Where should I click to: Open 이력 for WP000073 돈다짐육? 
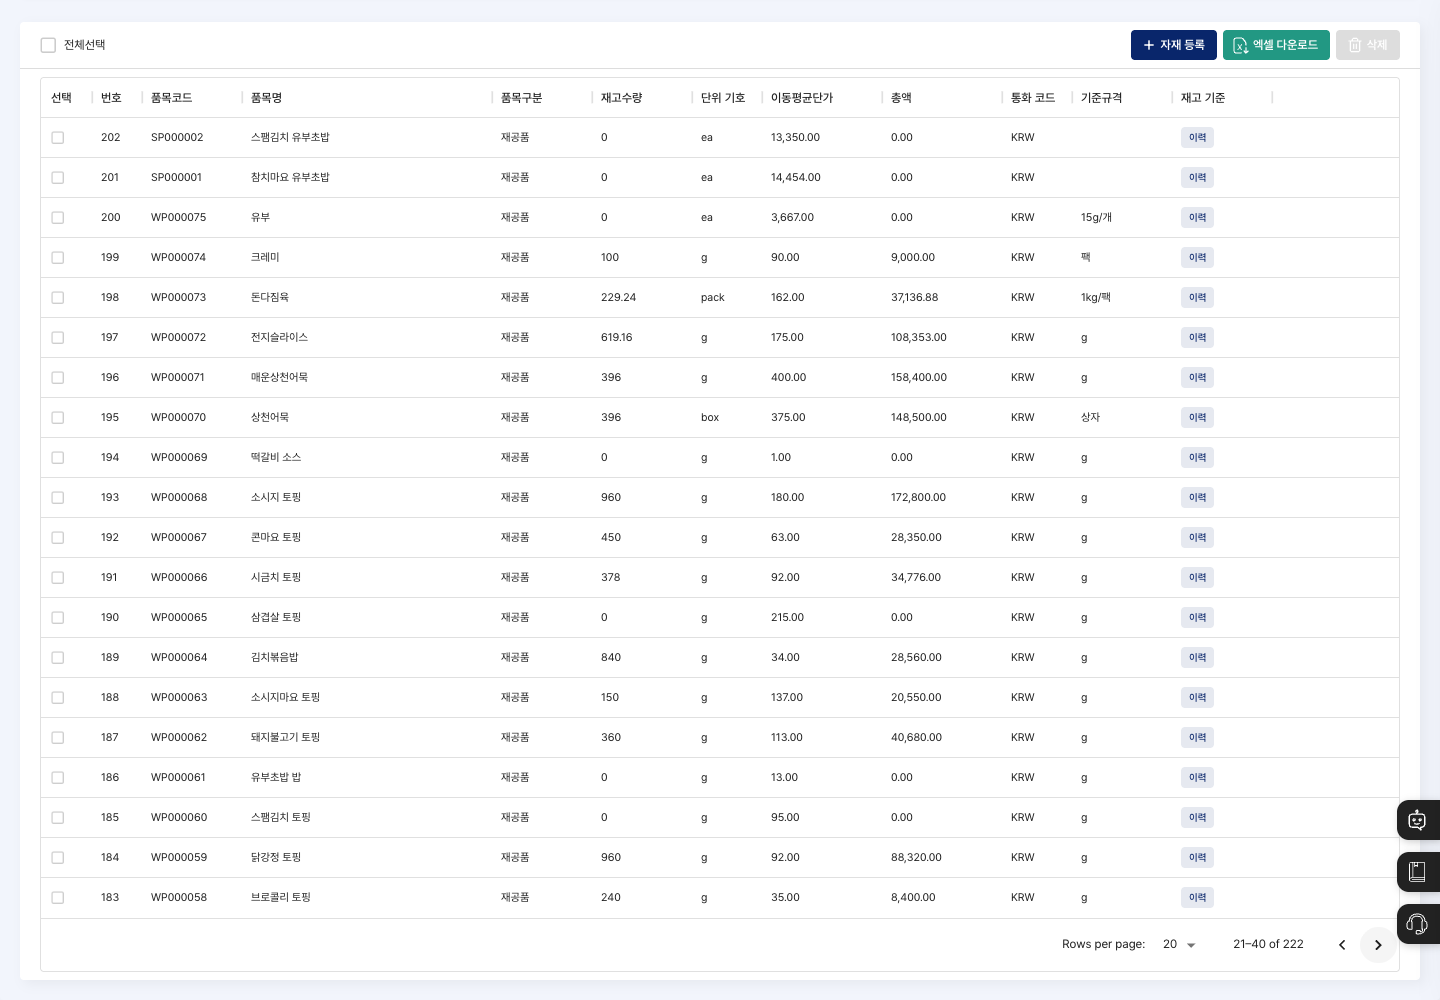click(1197, 298)
